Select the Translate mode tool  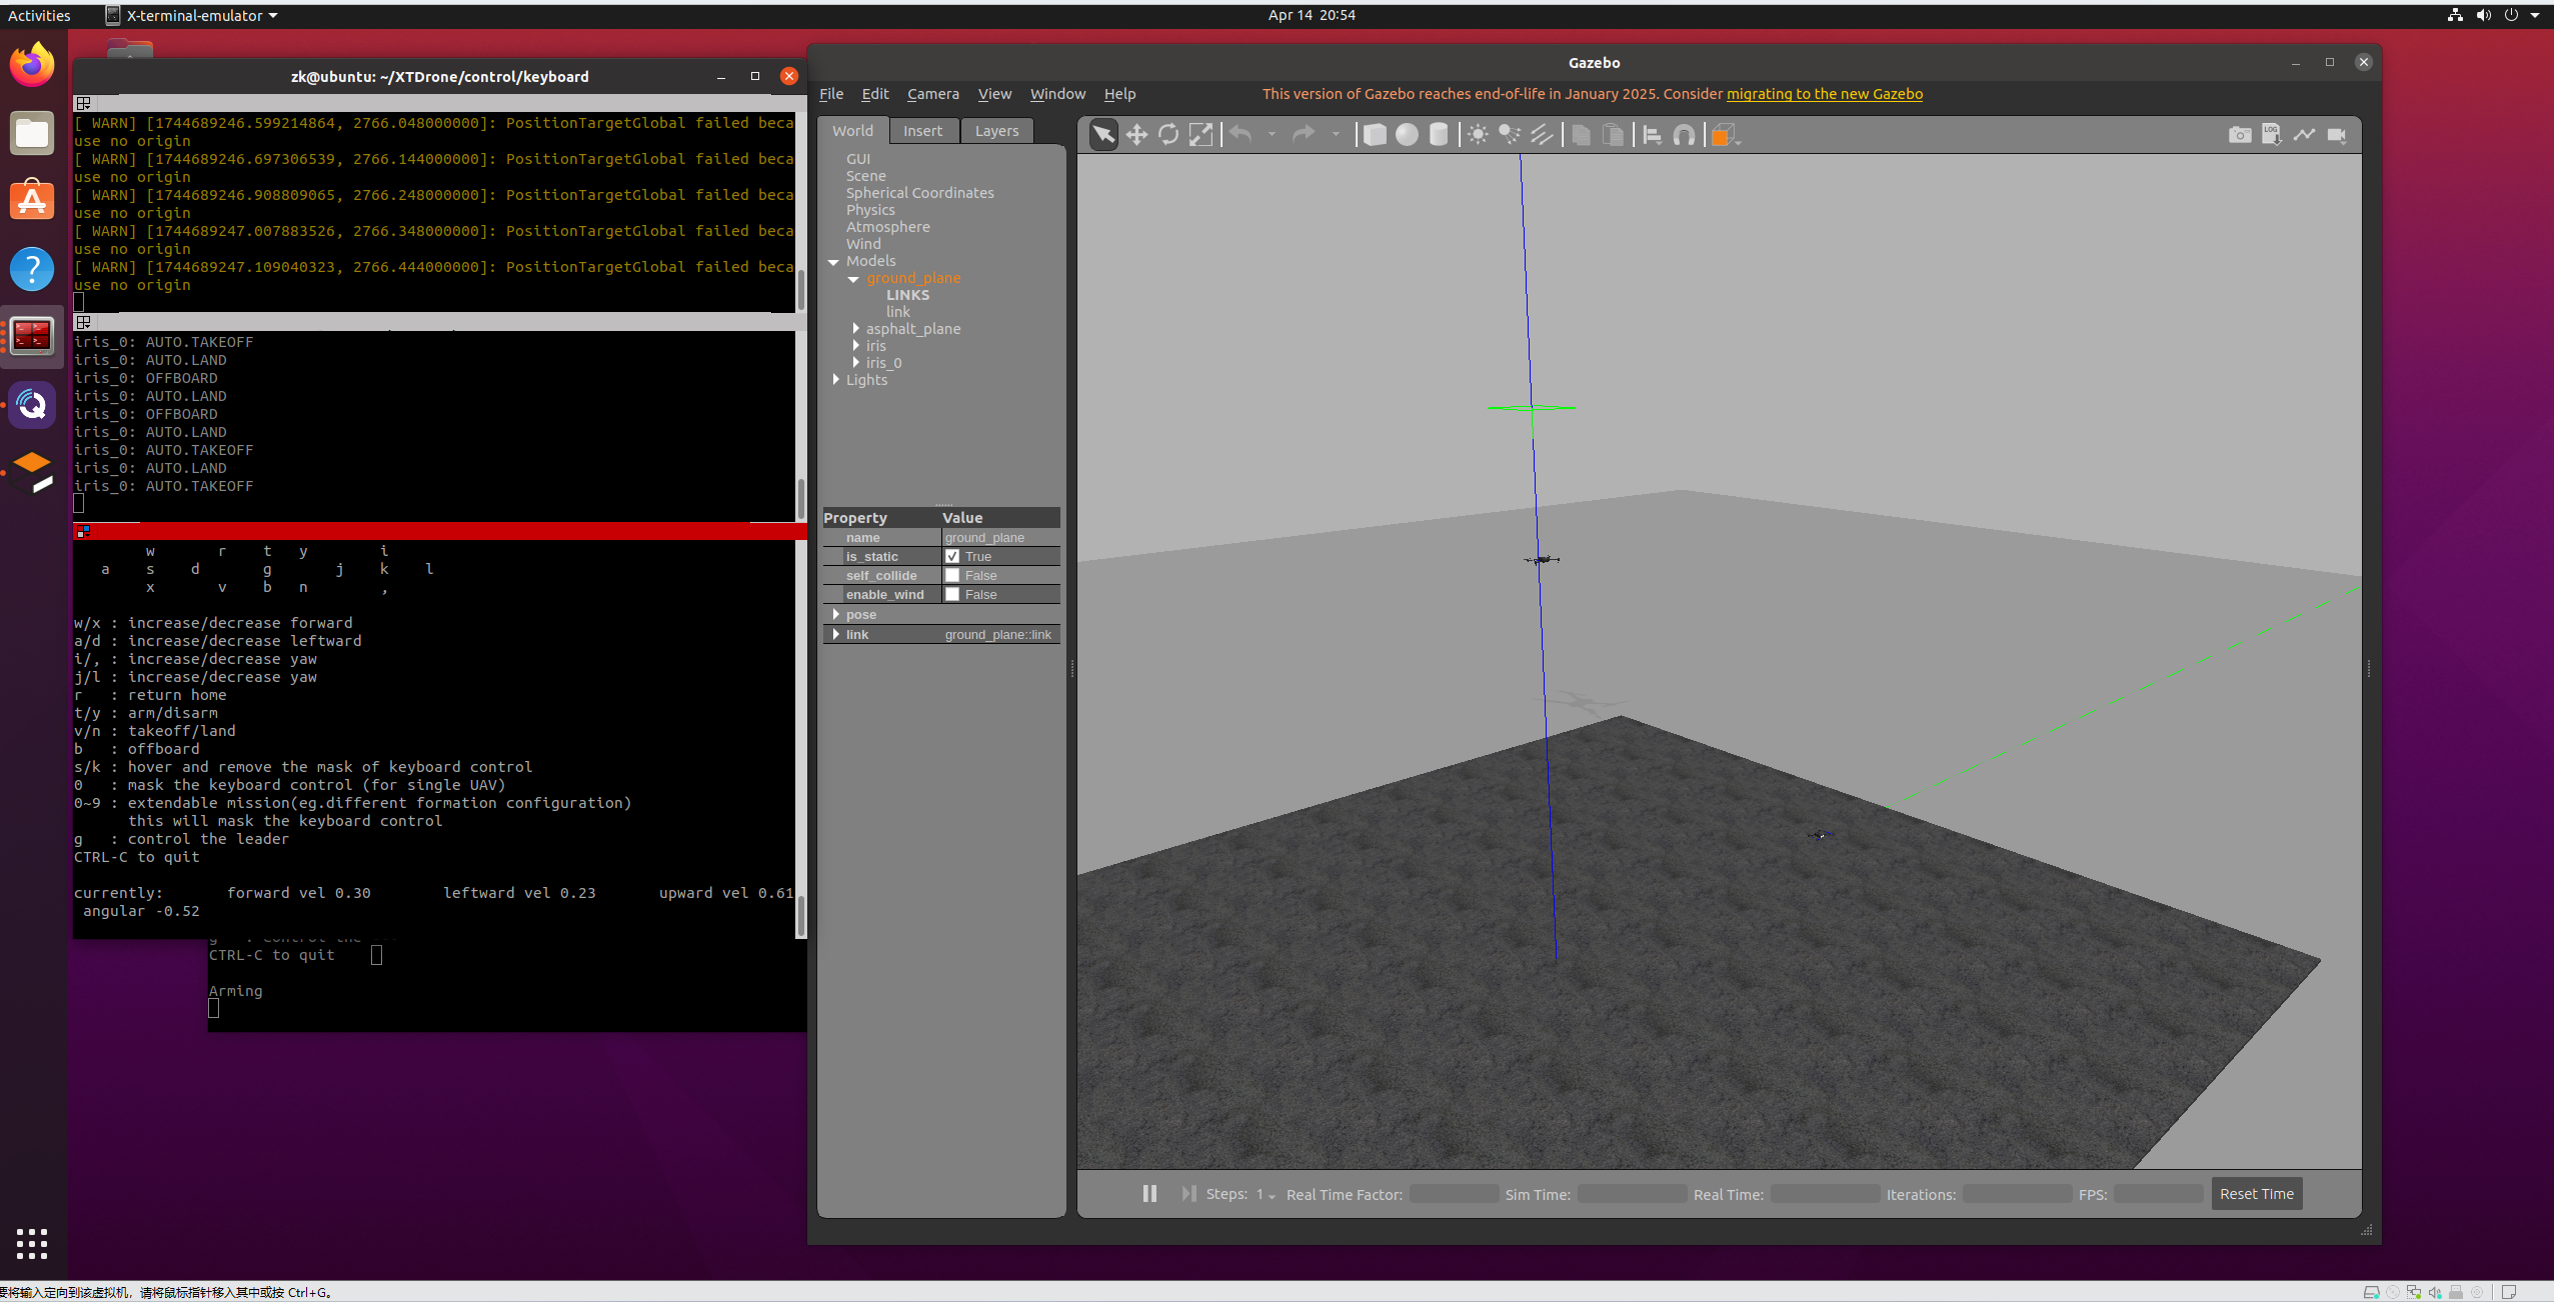tap(1136, 135)
